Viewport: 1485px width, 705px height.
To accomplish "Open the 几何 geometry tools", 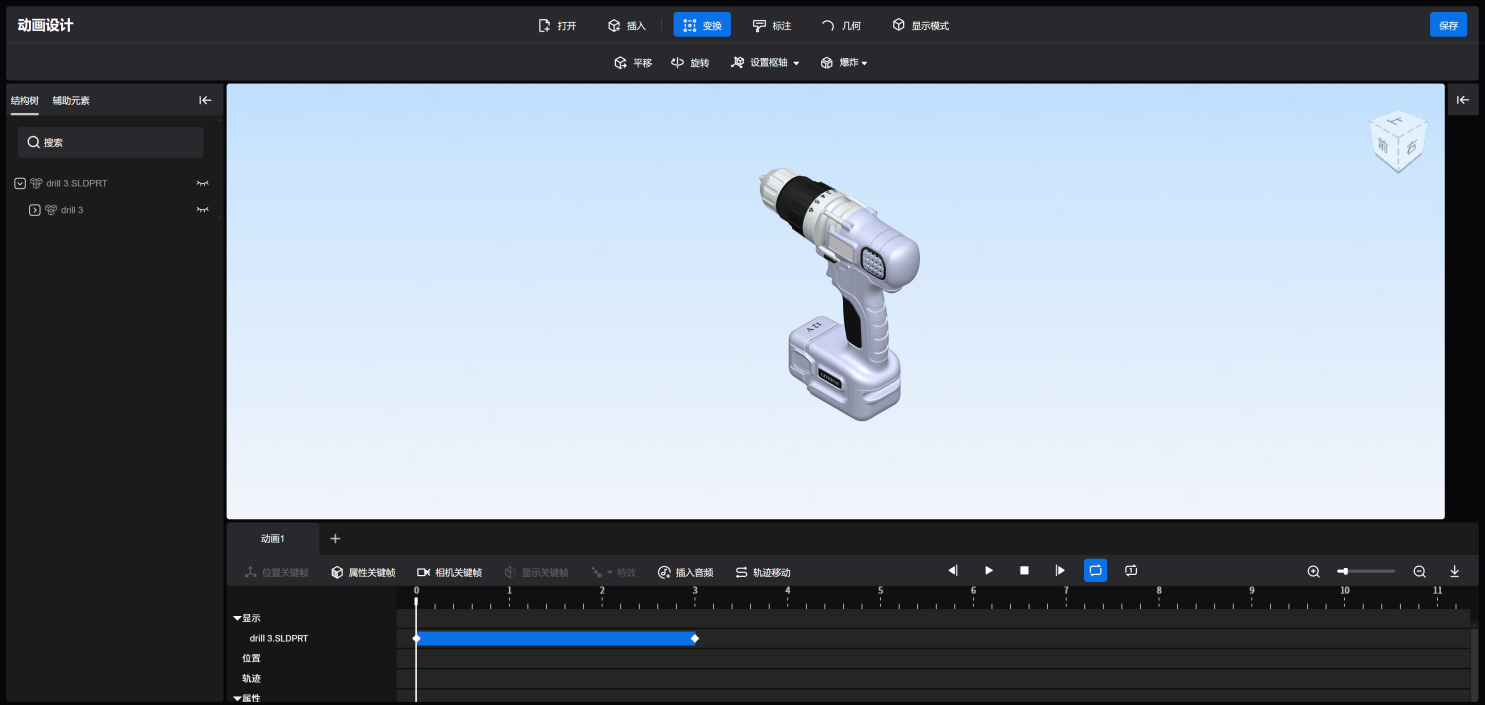I will pyautogui.click(x=841, y=25).
